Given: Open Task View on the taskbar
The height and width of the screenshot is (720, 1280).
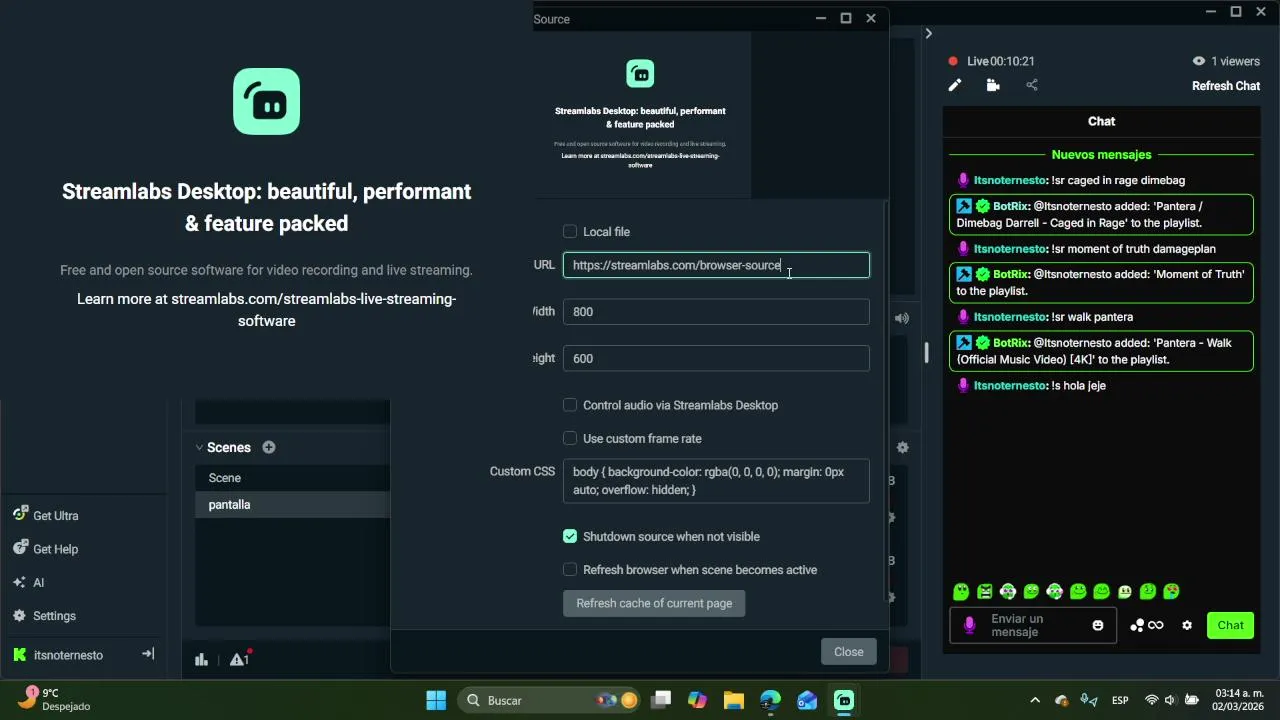Looking at the screenshot, I should pos(661,700).
